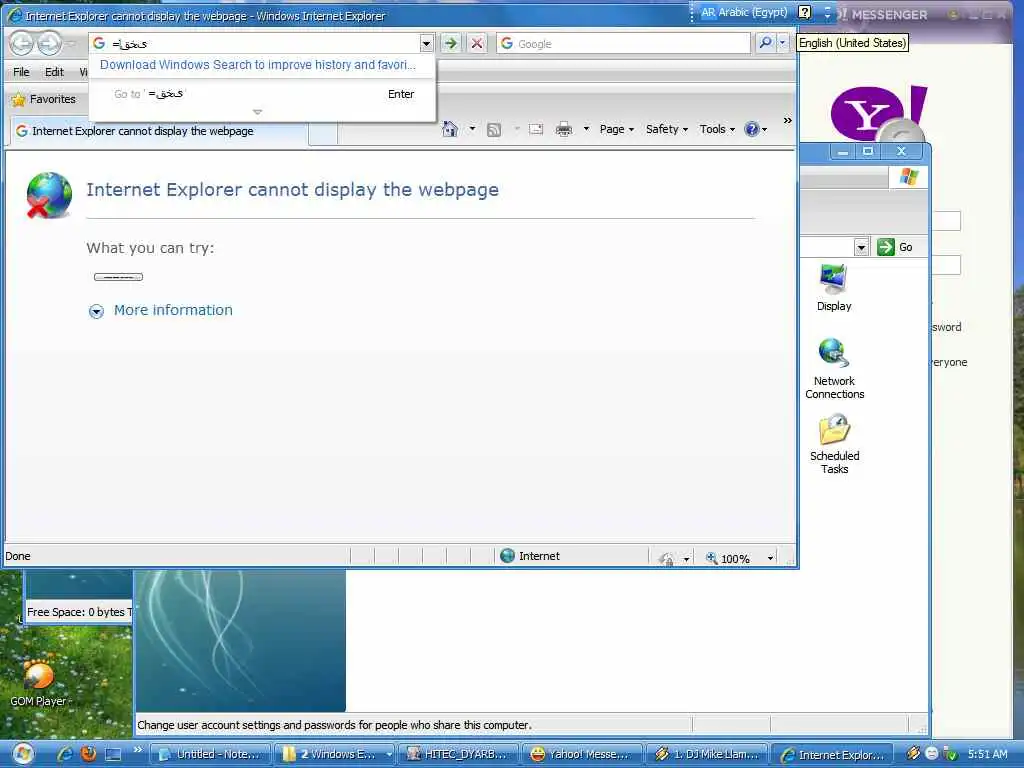
Task: Launch Firefox from Quick Launch
Action: coord(88,754)
